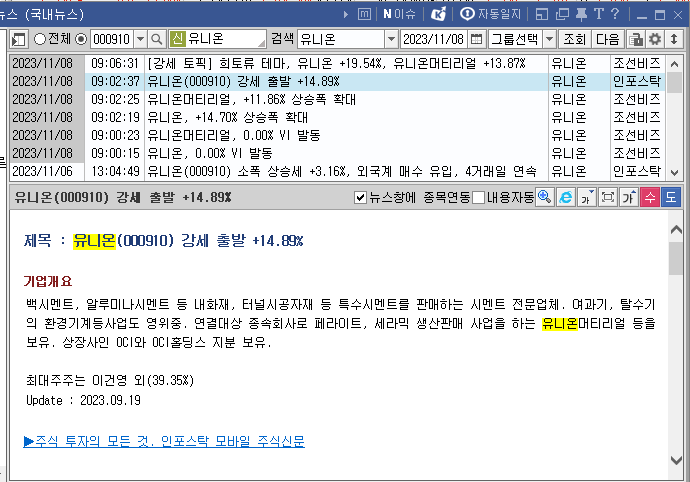Screen dimensions: 690x482
Task: Select news row 소폭 상승세 +3.16% dated 2023/11/06
Action: tap(337, 171)
